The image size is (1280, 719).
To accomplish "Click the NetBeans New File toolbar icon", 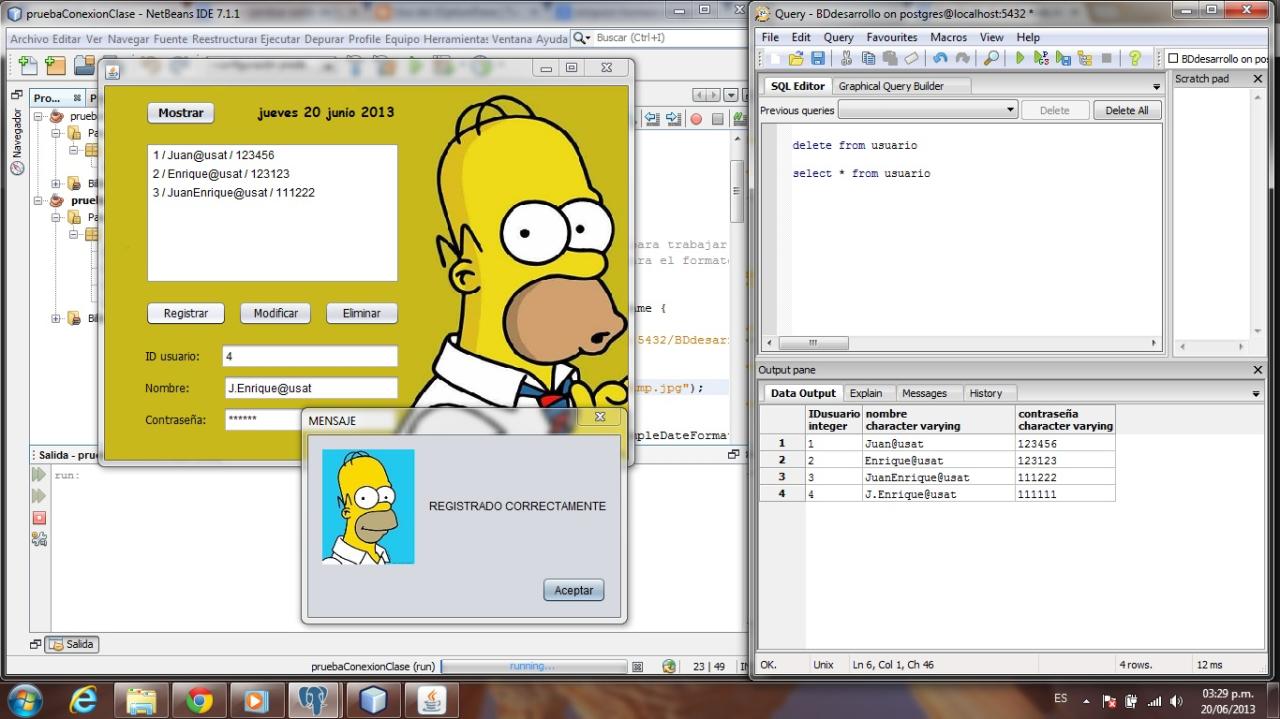I will (x=28, y=65).
